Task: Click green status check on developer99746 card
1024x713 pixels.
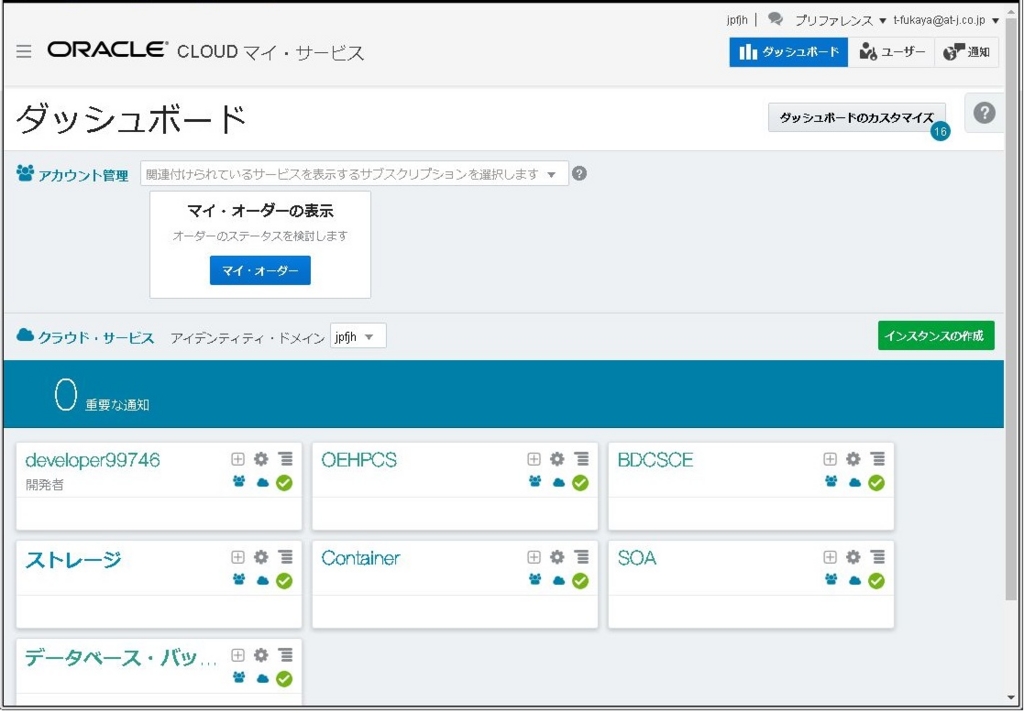Action: (x=284, y=483)
